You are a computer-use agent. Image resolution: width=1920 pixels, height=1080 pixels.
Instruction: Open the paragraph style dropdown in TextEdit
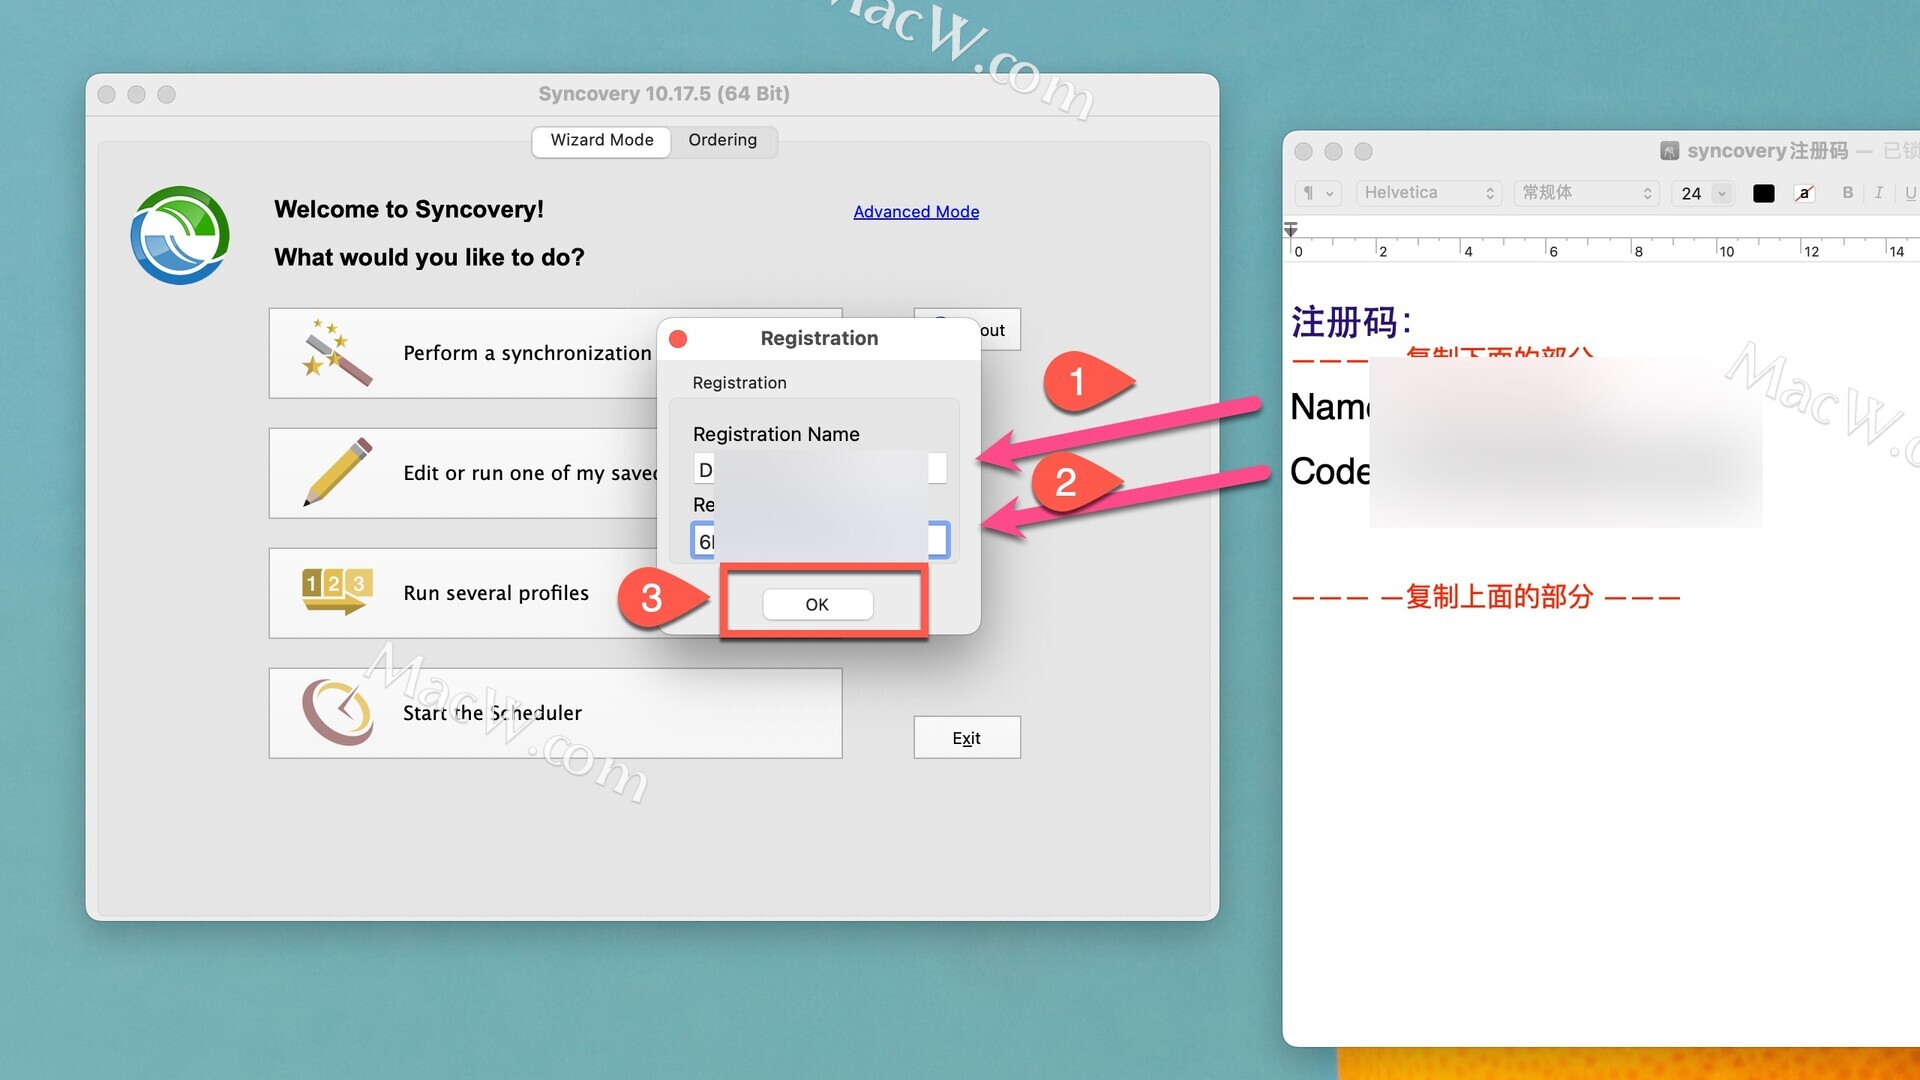click(x=1317, y=193)
